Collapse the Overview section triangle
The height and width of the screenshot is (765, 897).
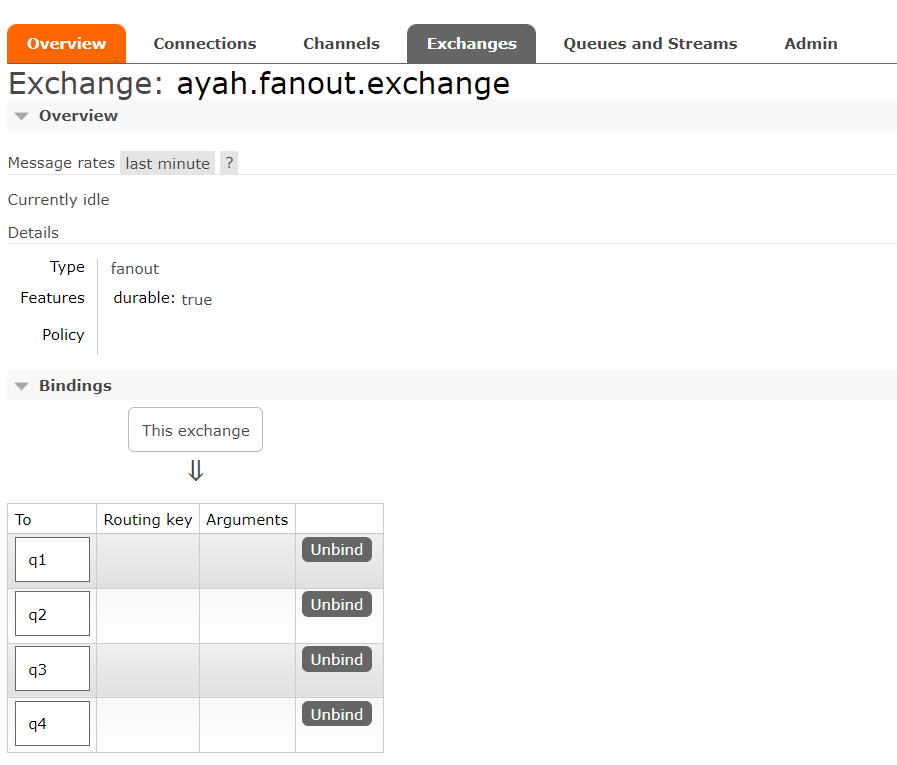[x=22, y=116]
